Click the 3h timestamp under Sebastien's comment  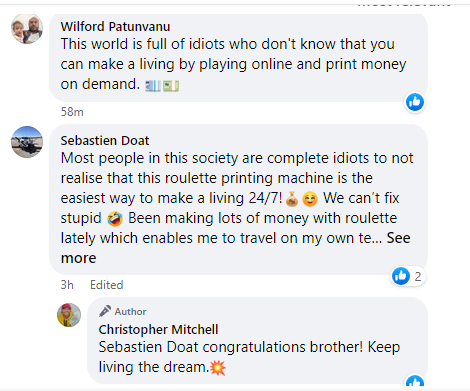[67, 285]
